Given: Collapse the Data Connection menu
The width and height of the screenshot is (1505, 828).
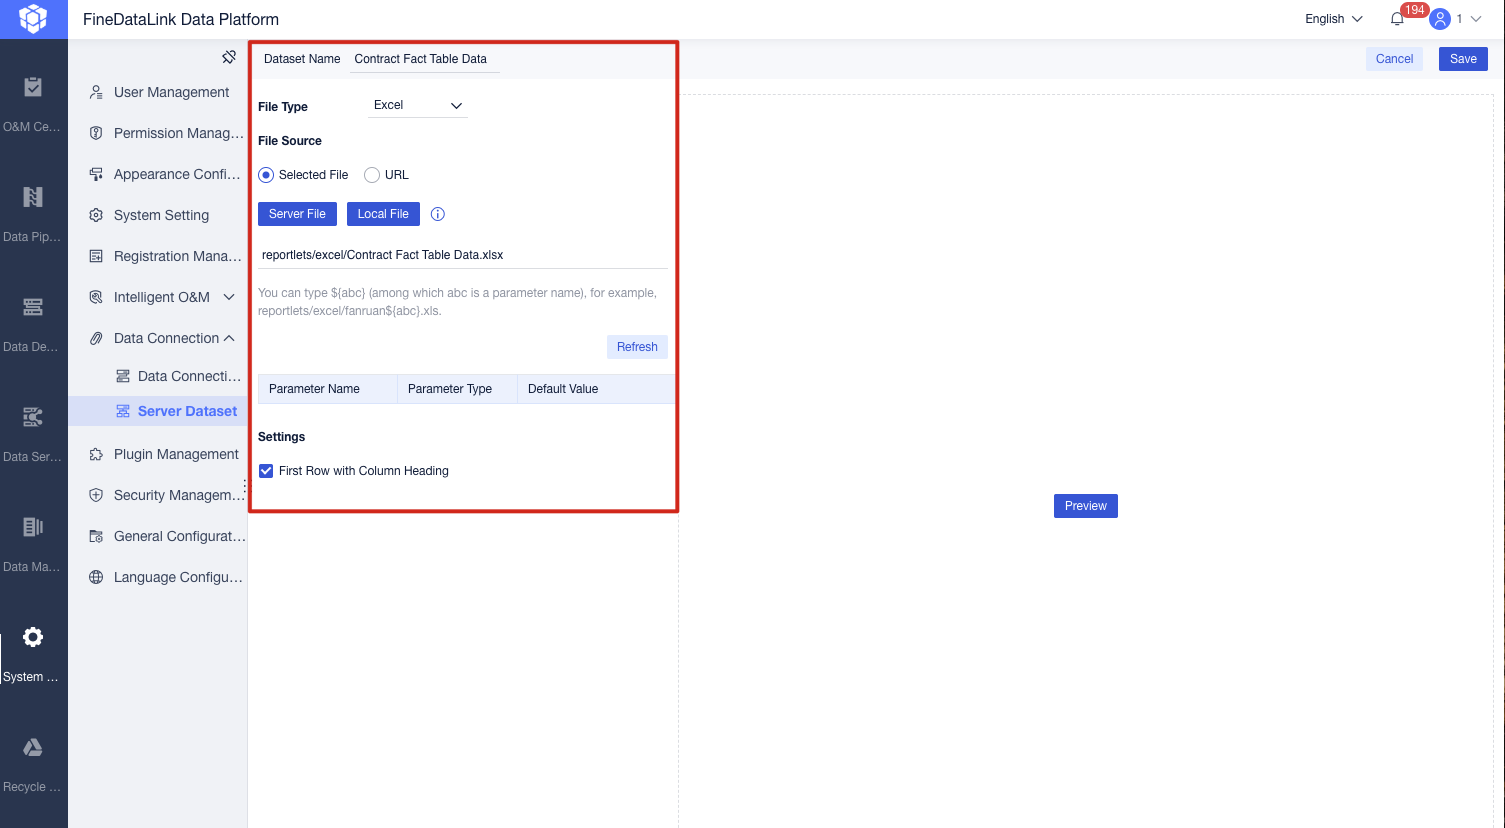Looking at the screenshot, I should click(229, 338).
